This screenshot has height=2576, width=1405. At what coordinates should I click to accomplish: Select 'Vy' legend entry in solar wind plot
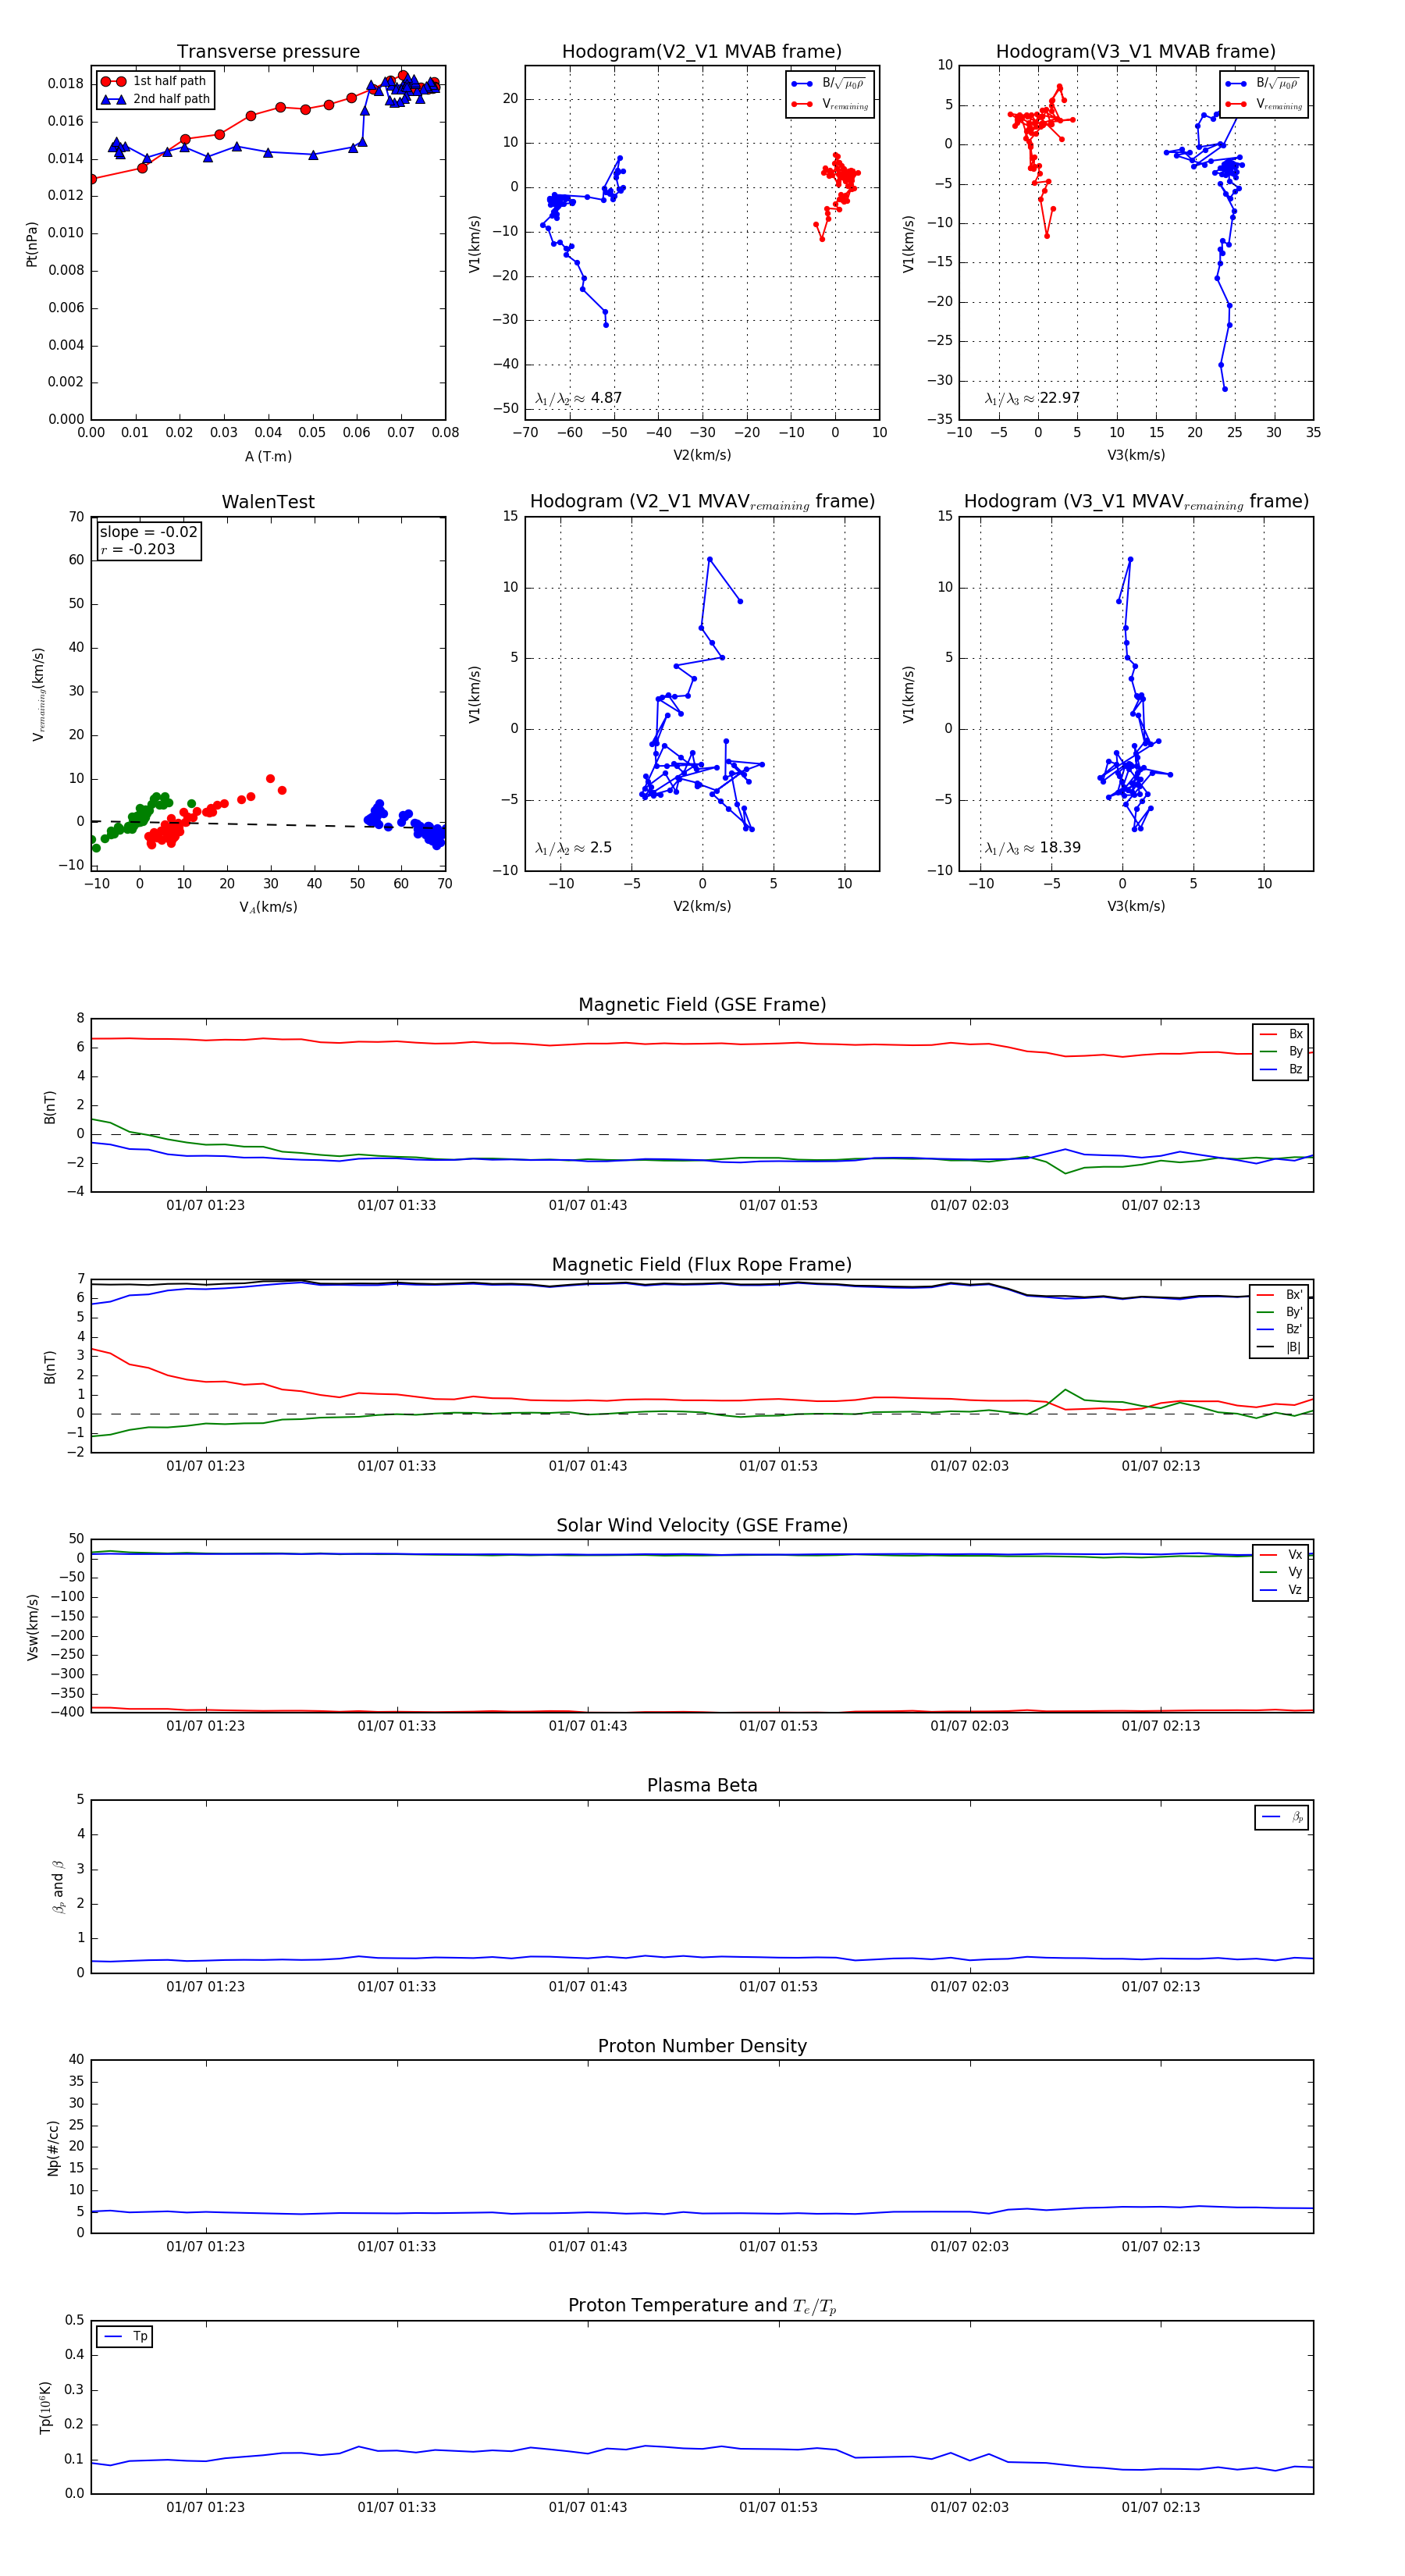(1281, 1572)
